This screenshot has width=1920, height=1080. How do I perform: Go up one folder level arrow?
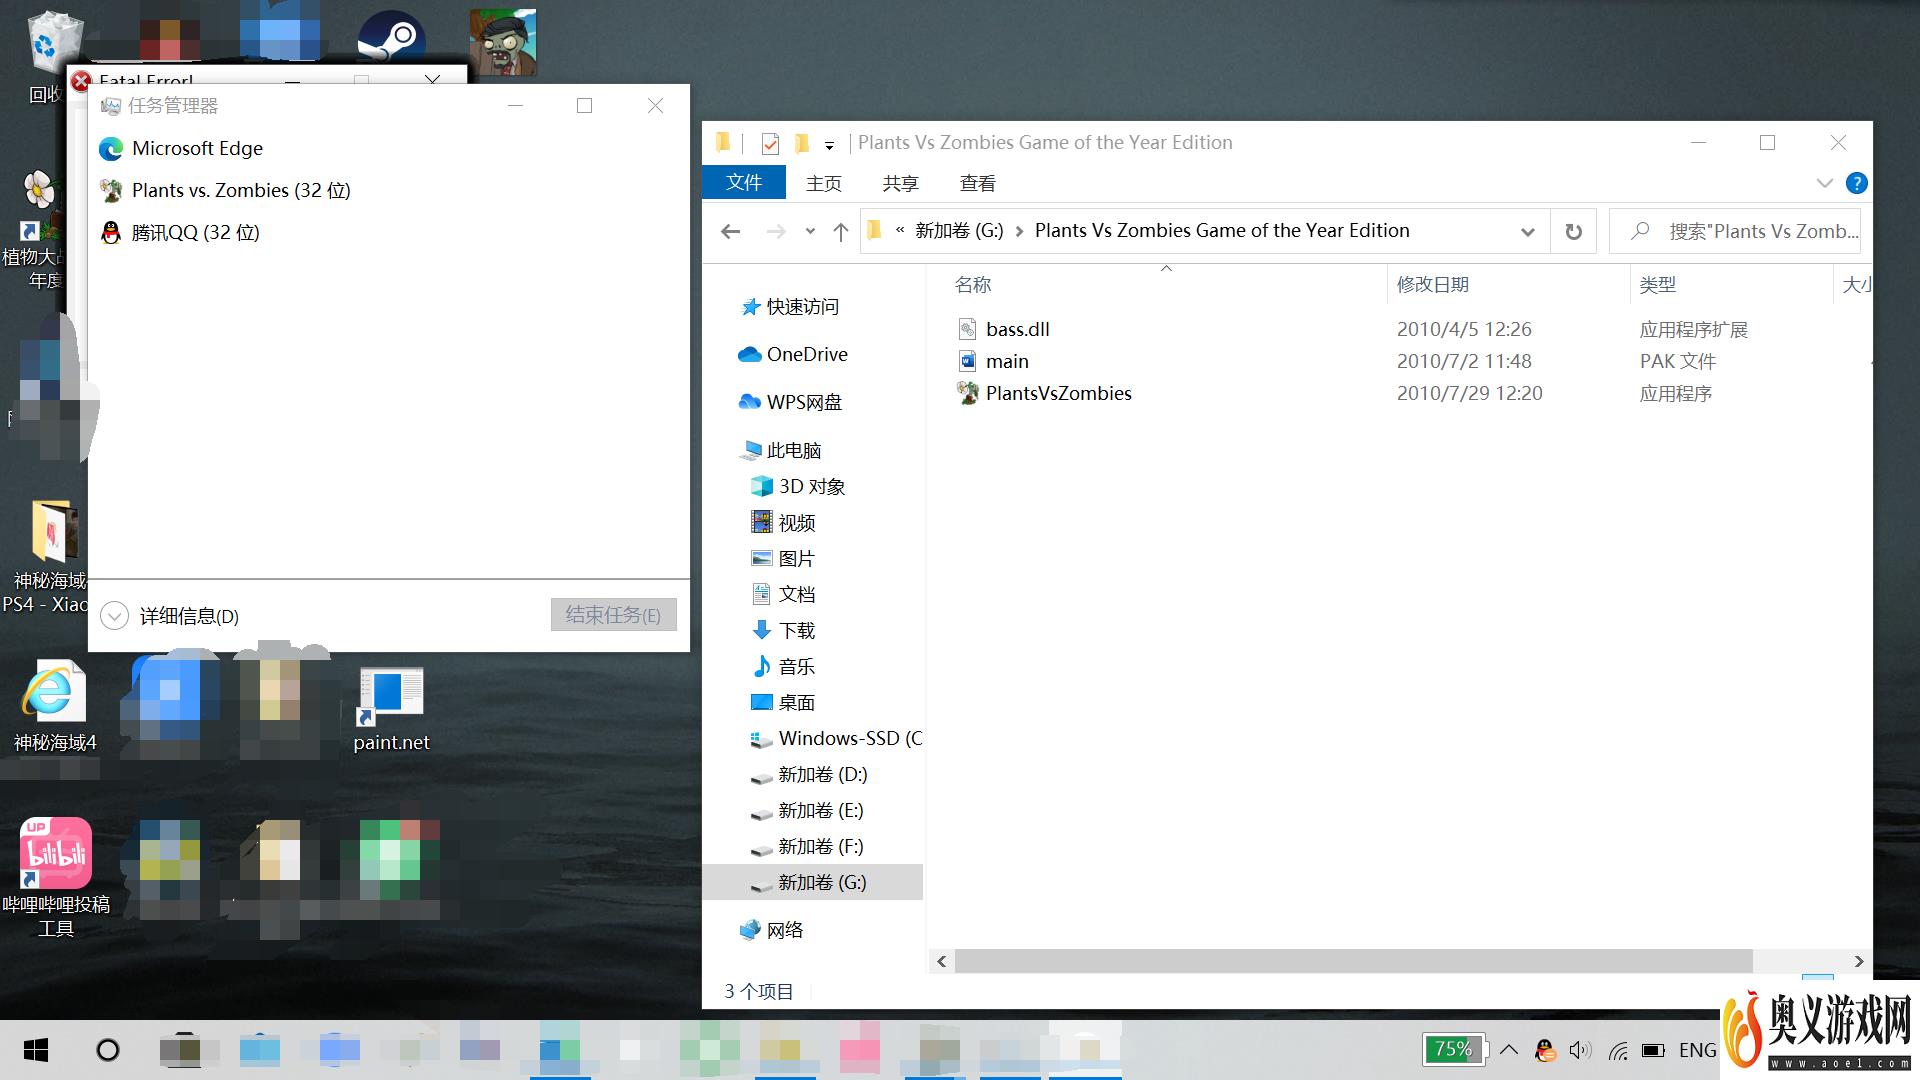840,231
